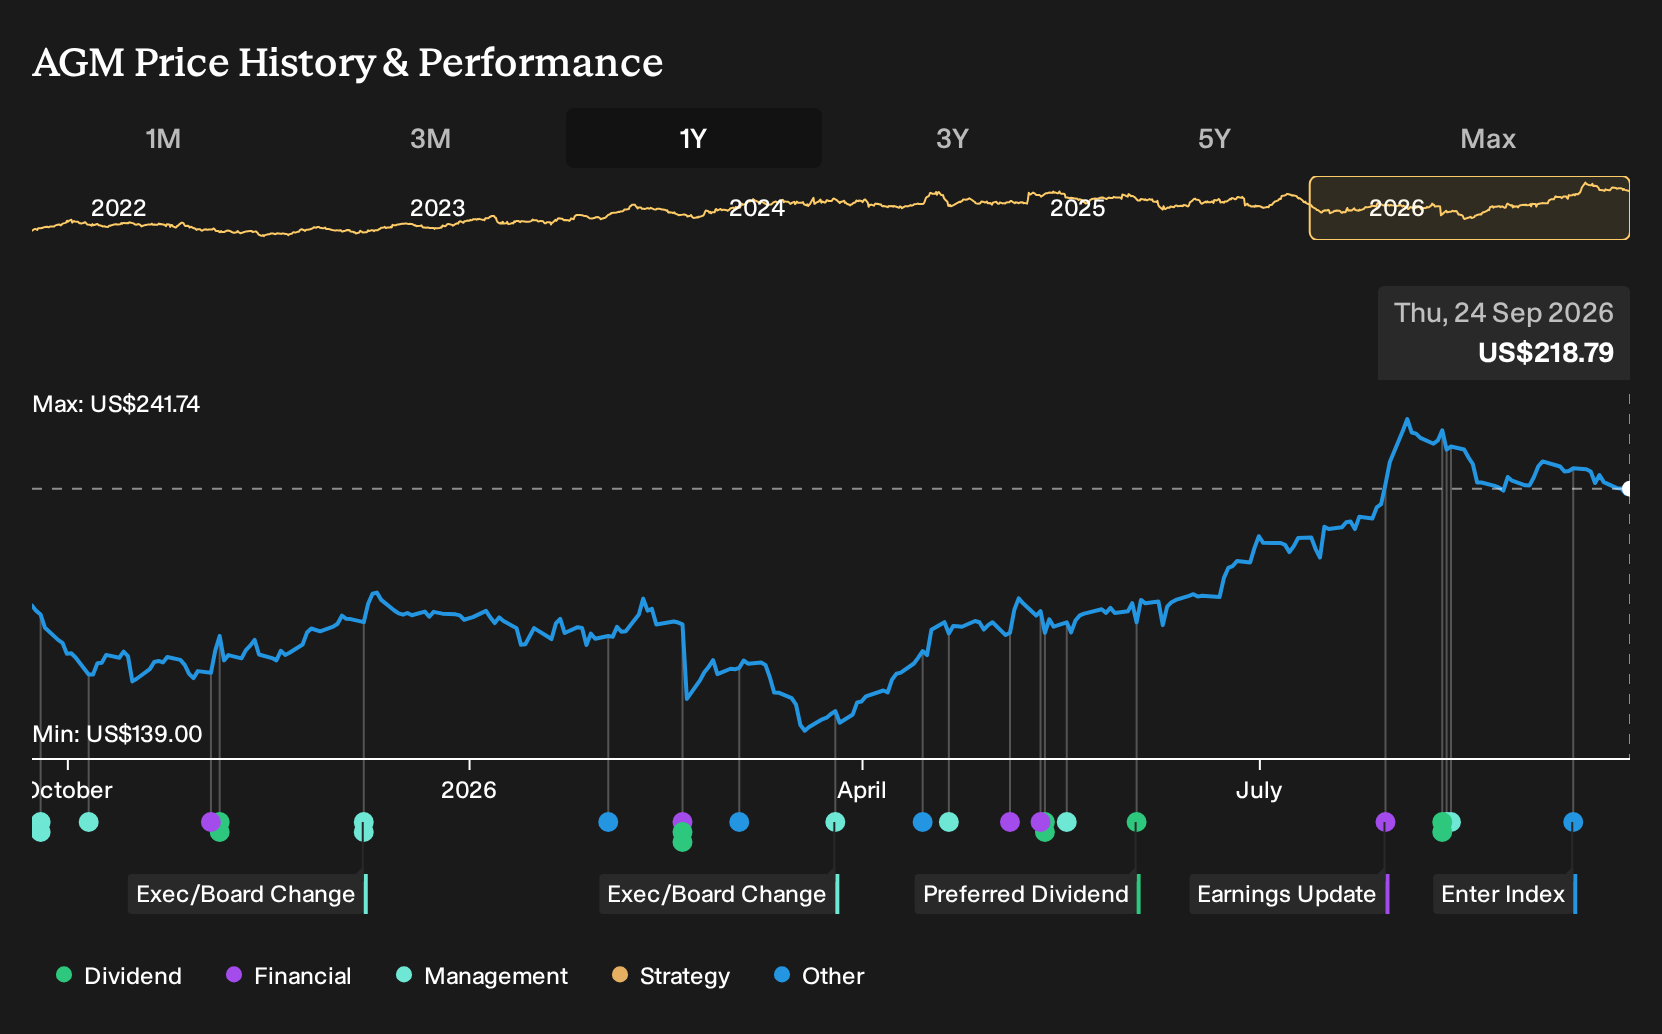This screenshot has height=1034, width=1662.
Task: Select the 1Y time range tab
Action: (x=694, y=139)
